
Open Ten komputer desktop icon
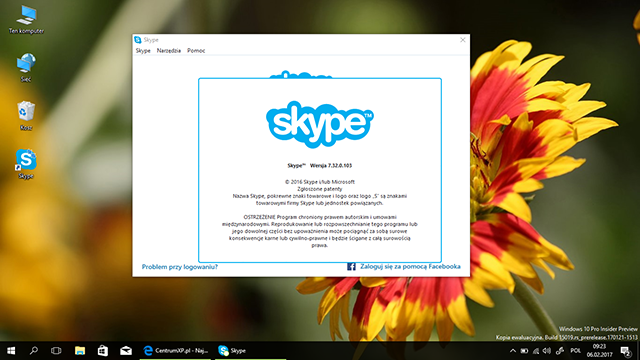(26, 20)
